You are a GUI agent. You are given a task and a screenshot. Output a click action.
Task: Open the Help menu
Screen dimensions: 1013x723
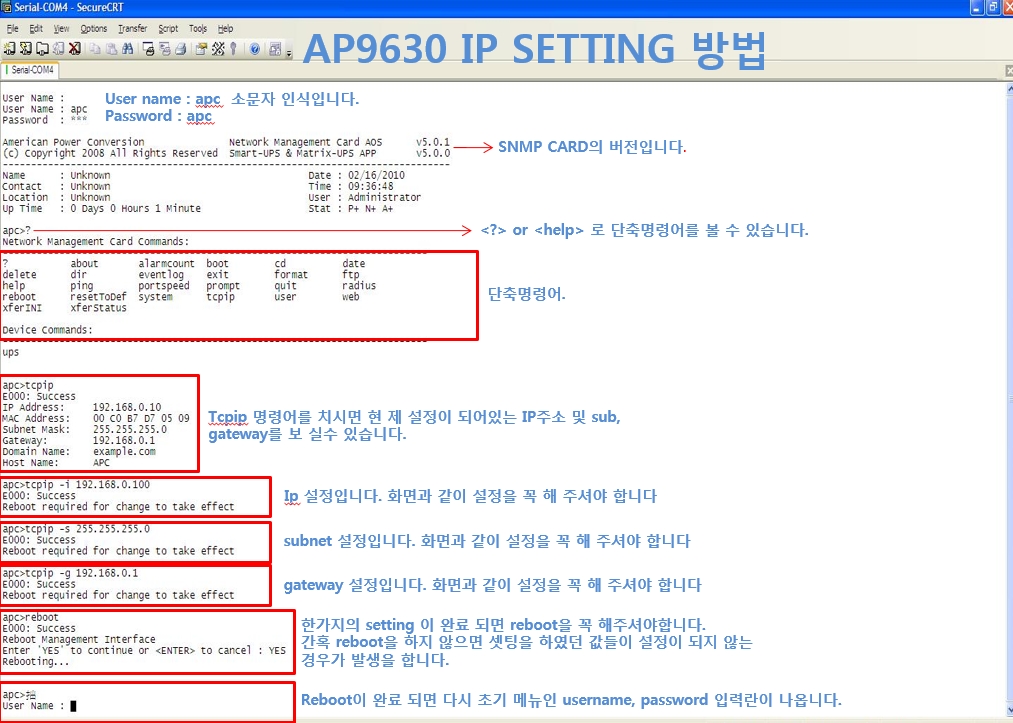[x=225, y=28]
